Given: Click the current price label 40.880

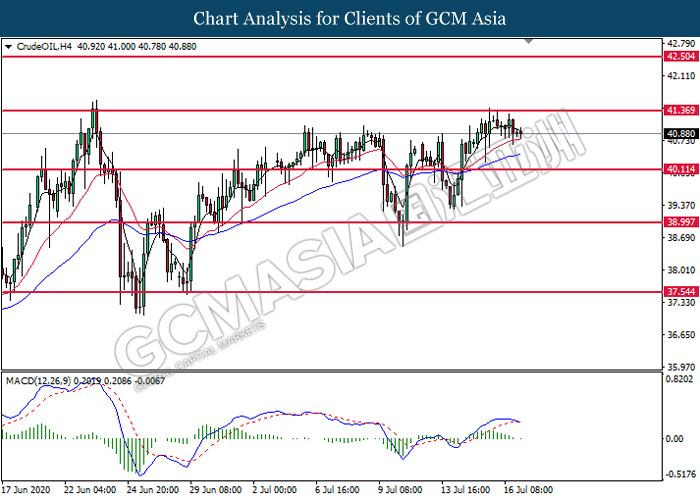Looking at the screenshot, I should (680, 133).
